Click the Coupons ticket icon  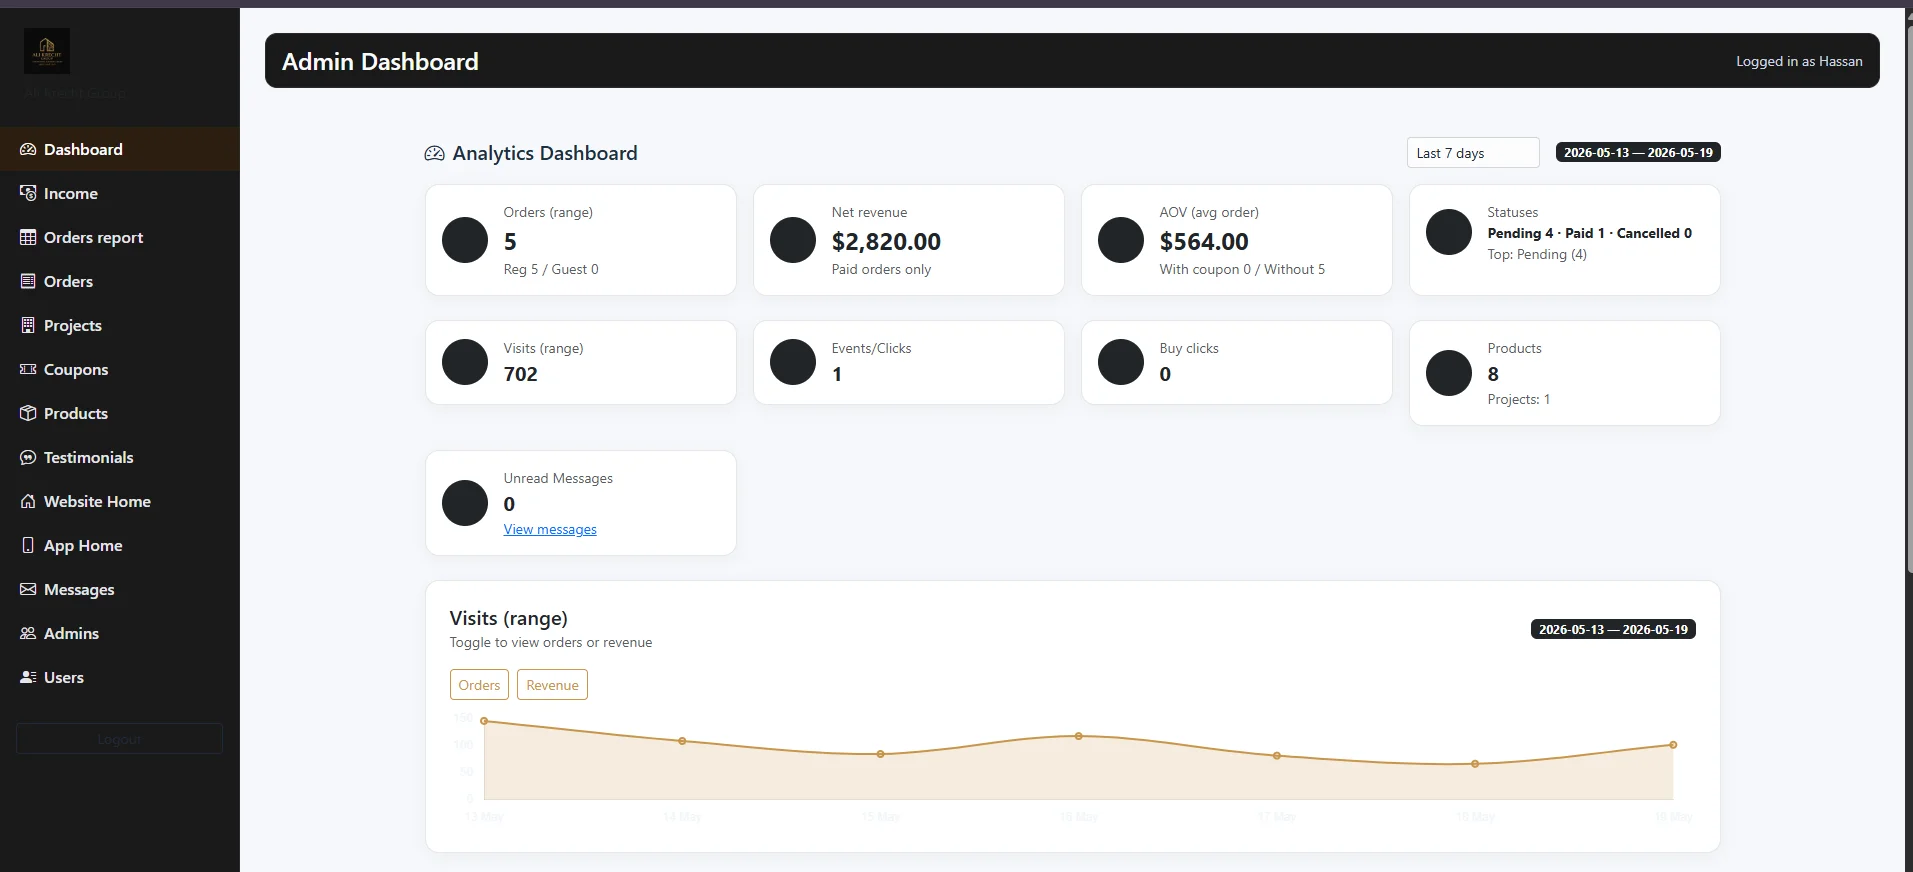coord(28,369)
